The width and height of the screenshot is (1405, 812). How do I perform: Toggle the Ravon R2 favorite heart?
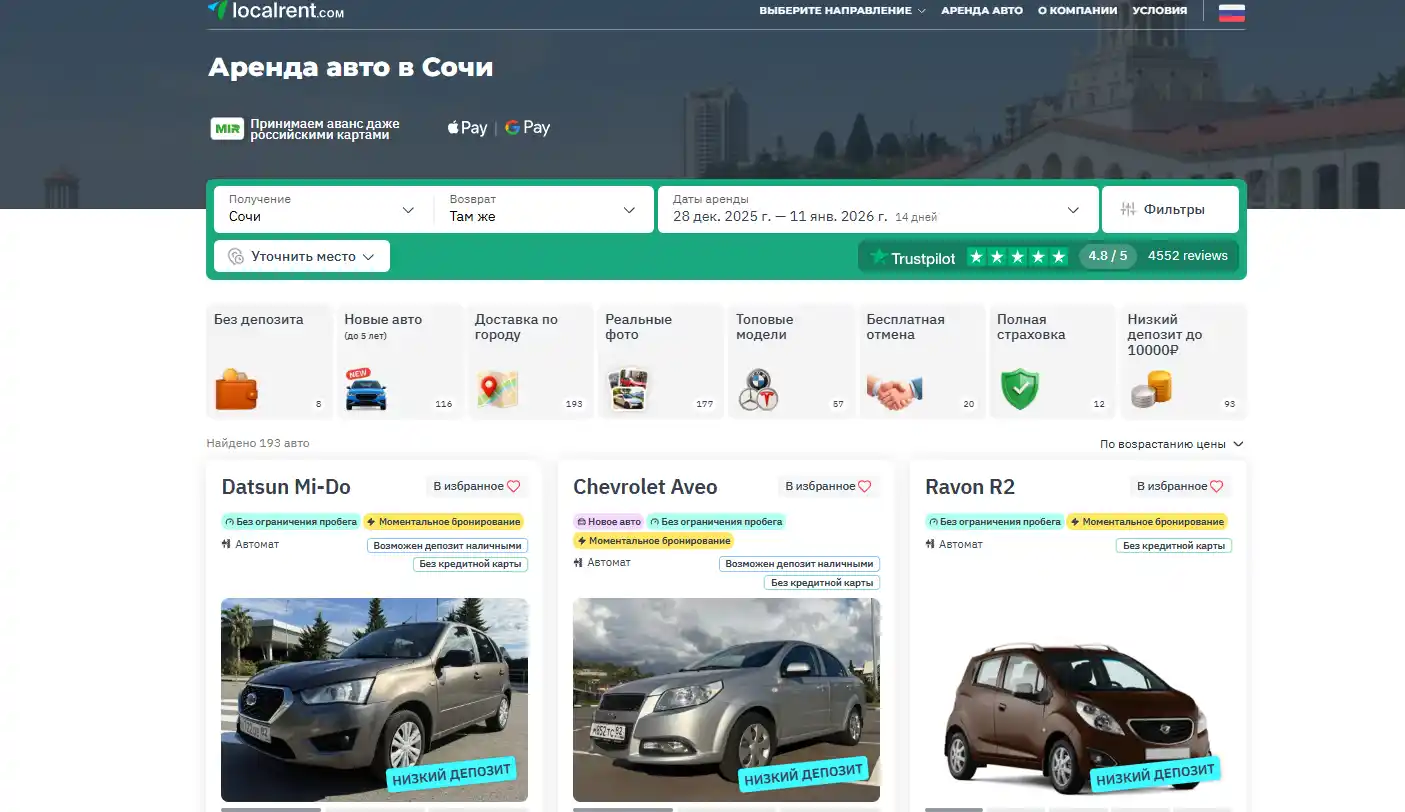coord(1217,485)
